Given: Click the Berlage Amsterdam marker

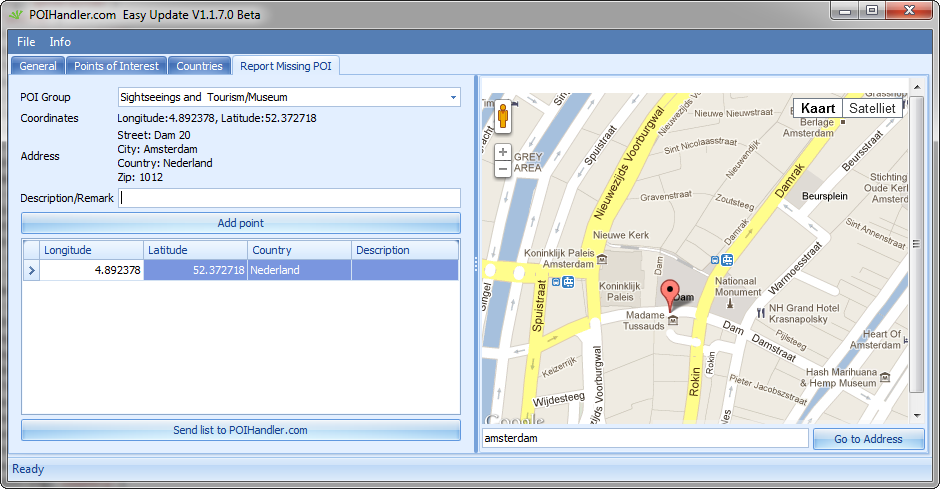Looking at the screenshot, I should 843,122.
